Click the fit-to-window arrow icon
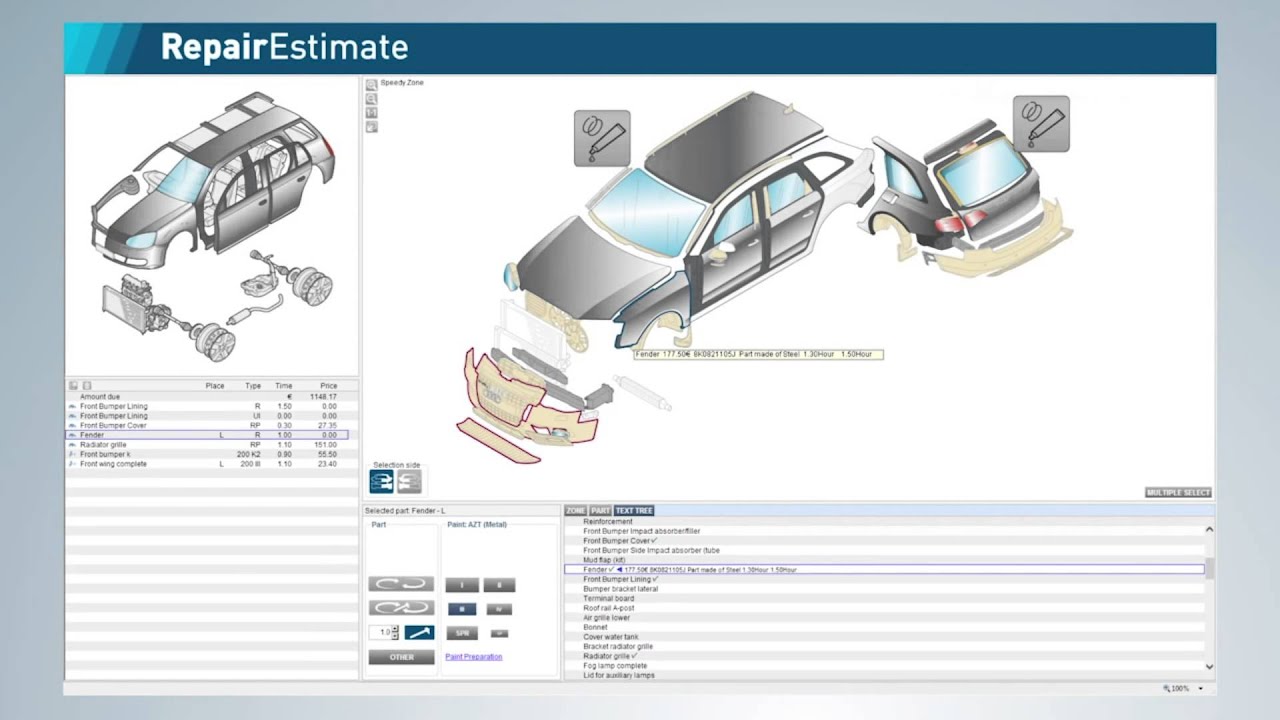The image size is (1280, 720). pyautogui.click(x=371, y=127)
